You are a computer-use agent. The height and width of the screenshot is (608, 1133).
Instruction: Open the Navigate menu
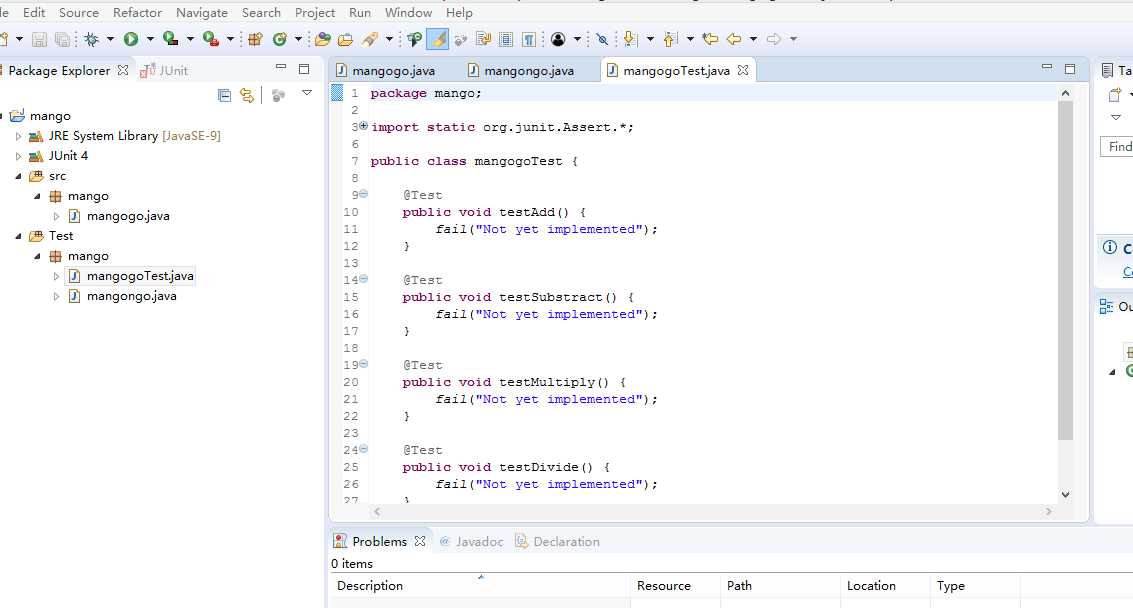202,13
